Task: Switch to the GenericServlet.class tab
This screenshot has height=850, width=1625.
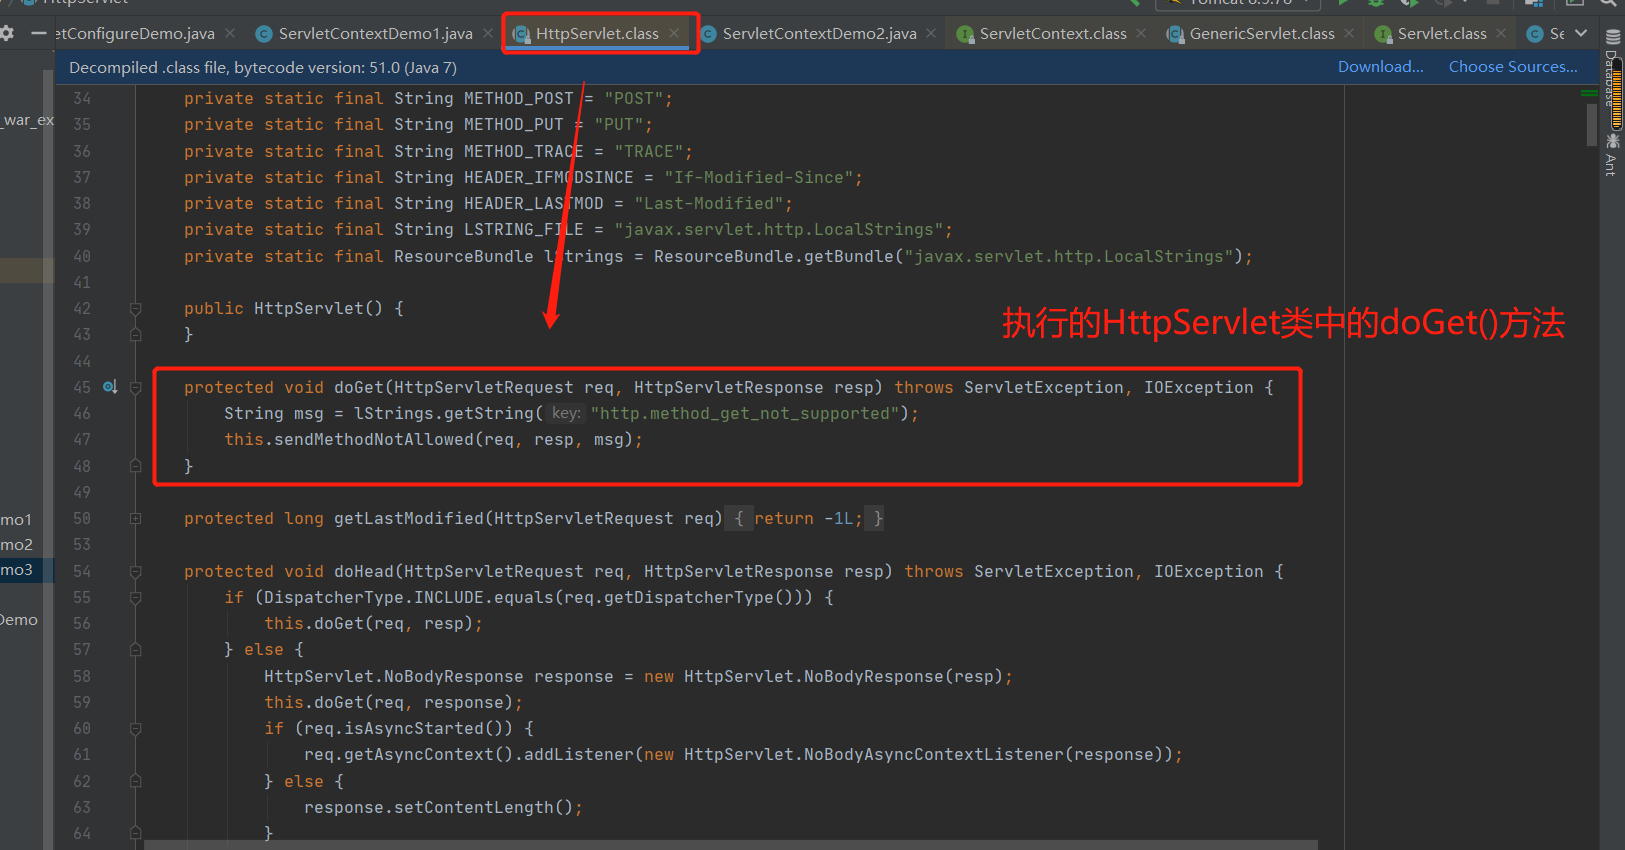Action: tap(1262, 34)
